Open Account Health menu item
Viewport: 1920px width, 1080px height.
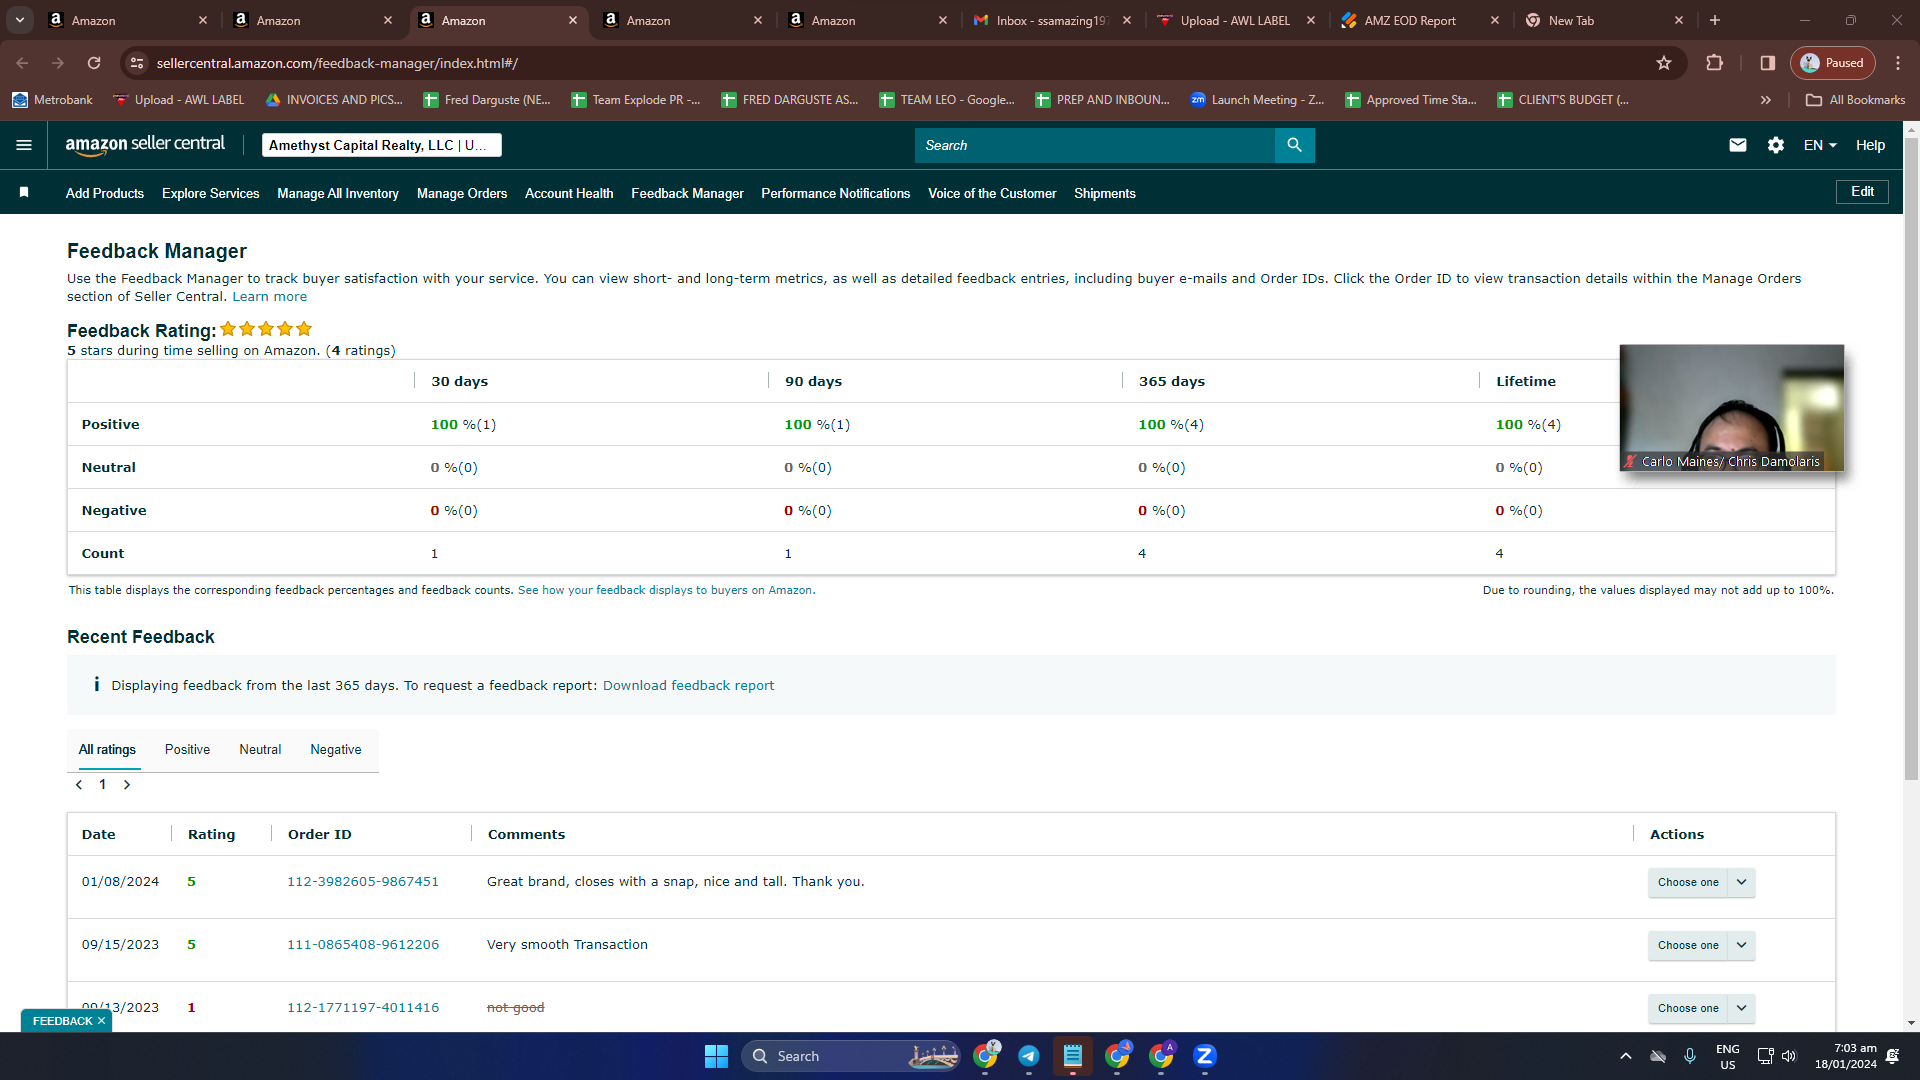pos(569,193)
